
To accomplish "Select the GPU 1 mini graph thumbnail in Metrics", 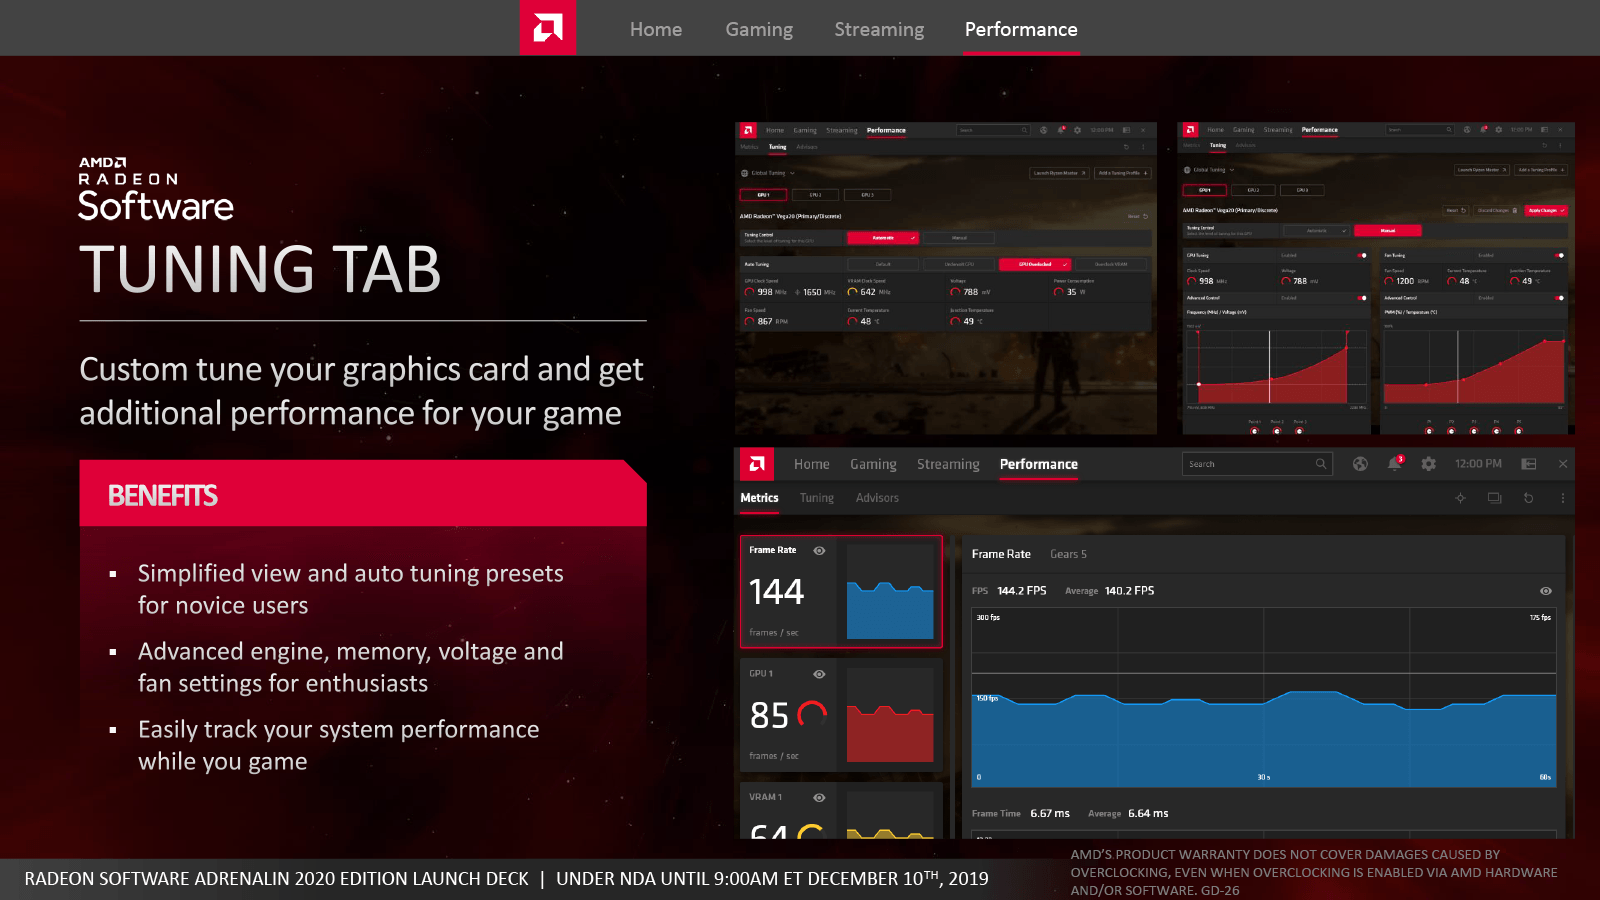I will point(890,716).
